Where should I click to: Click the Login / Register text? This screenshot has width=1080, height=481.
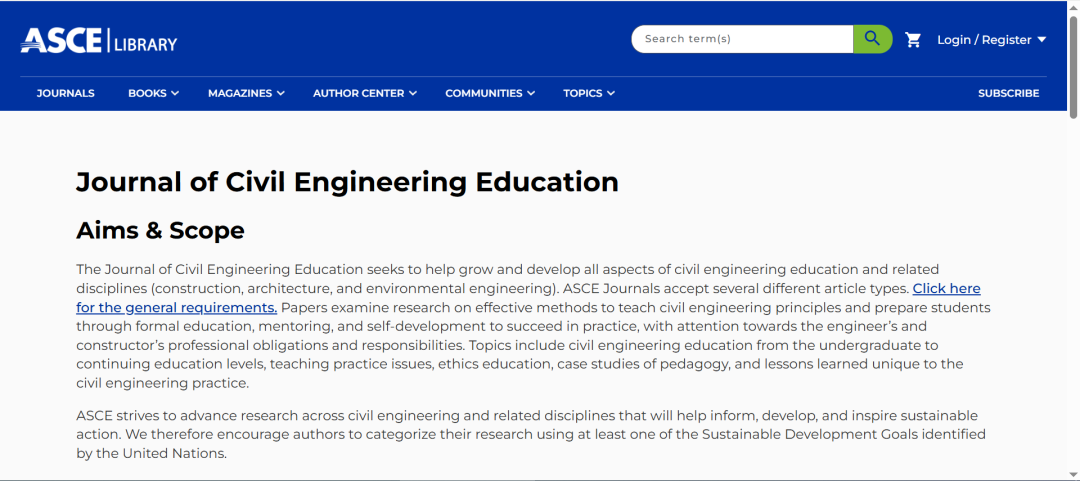click(984, 40)
